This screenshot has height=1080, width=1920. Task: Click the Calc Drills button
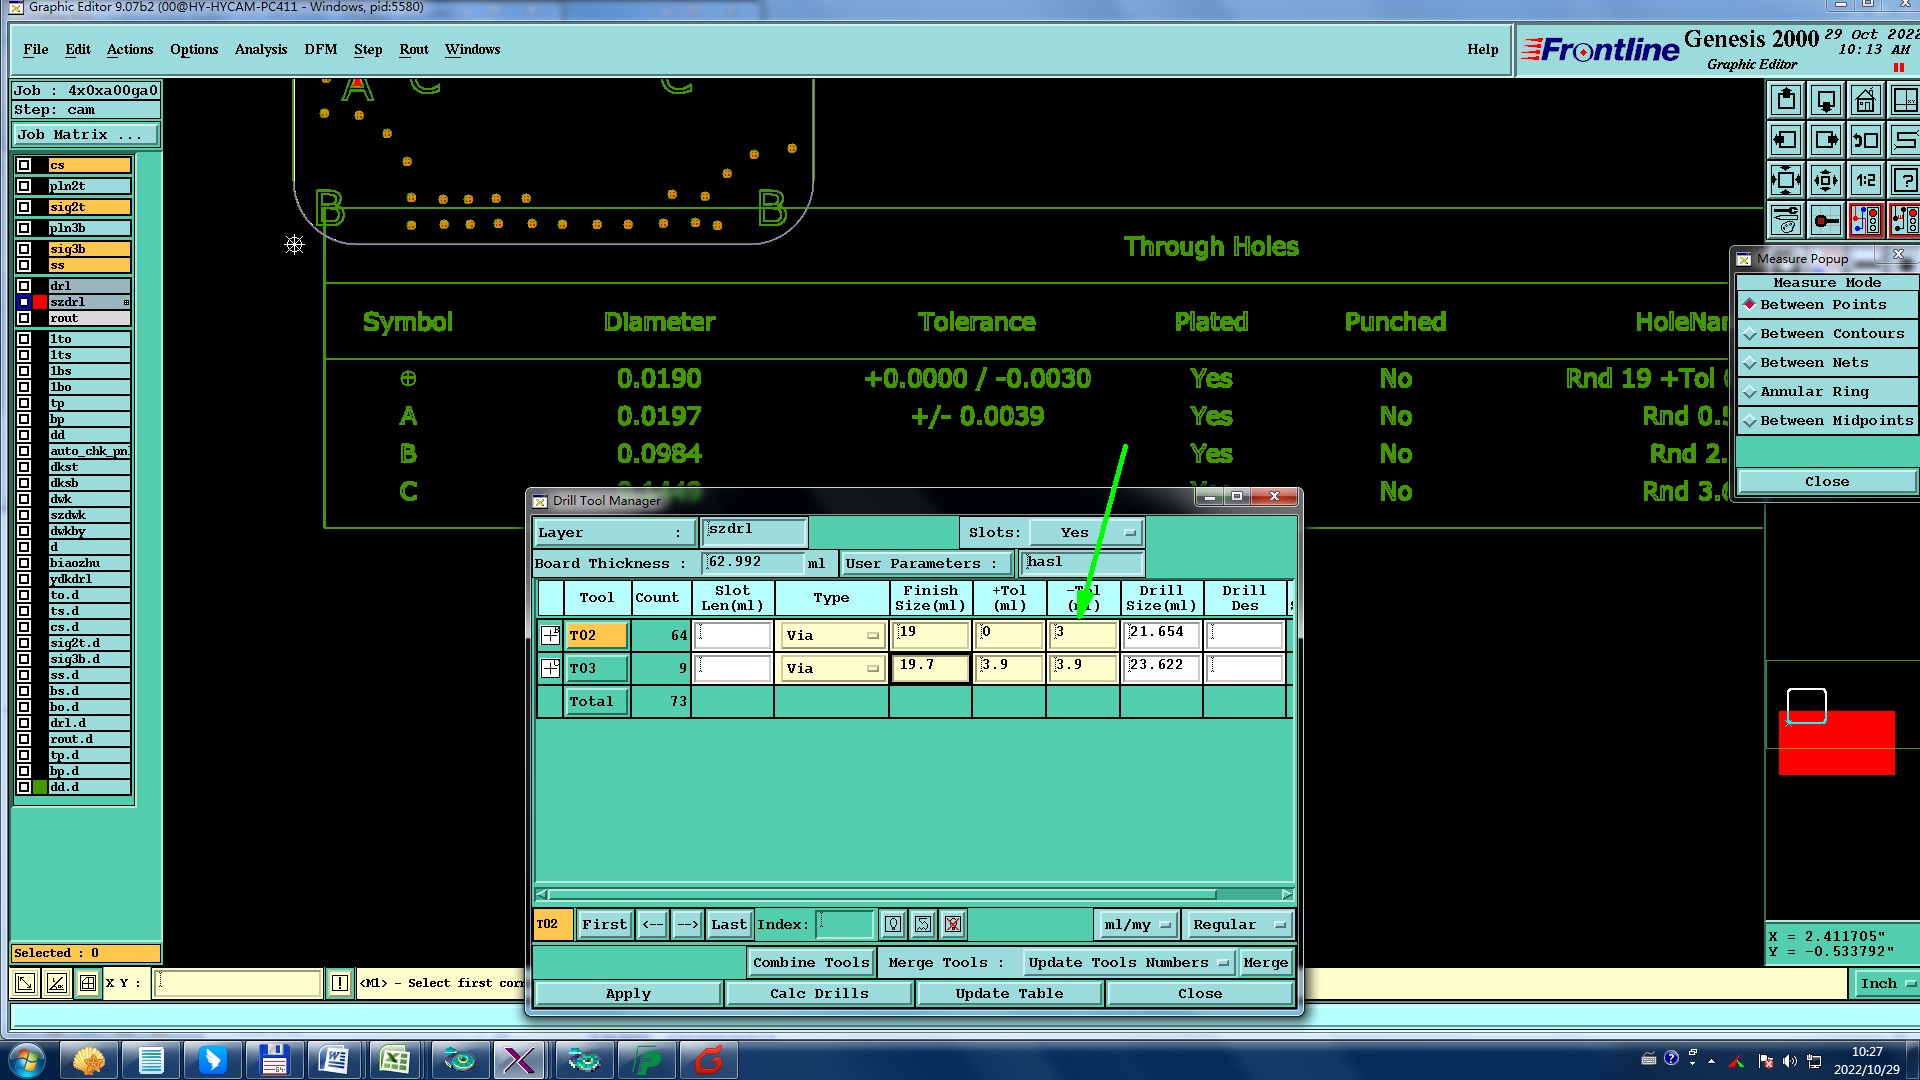click(x=818, y=994)
